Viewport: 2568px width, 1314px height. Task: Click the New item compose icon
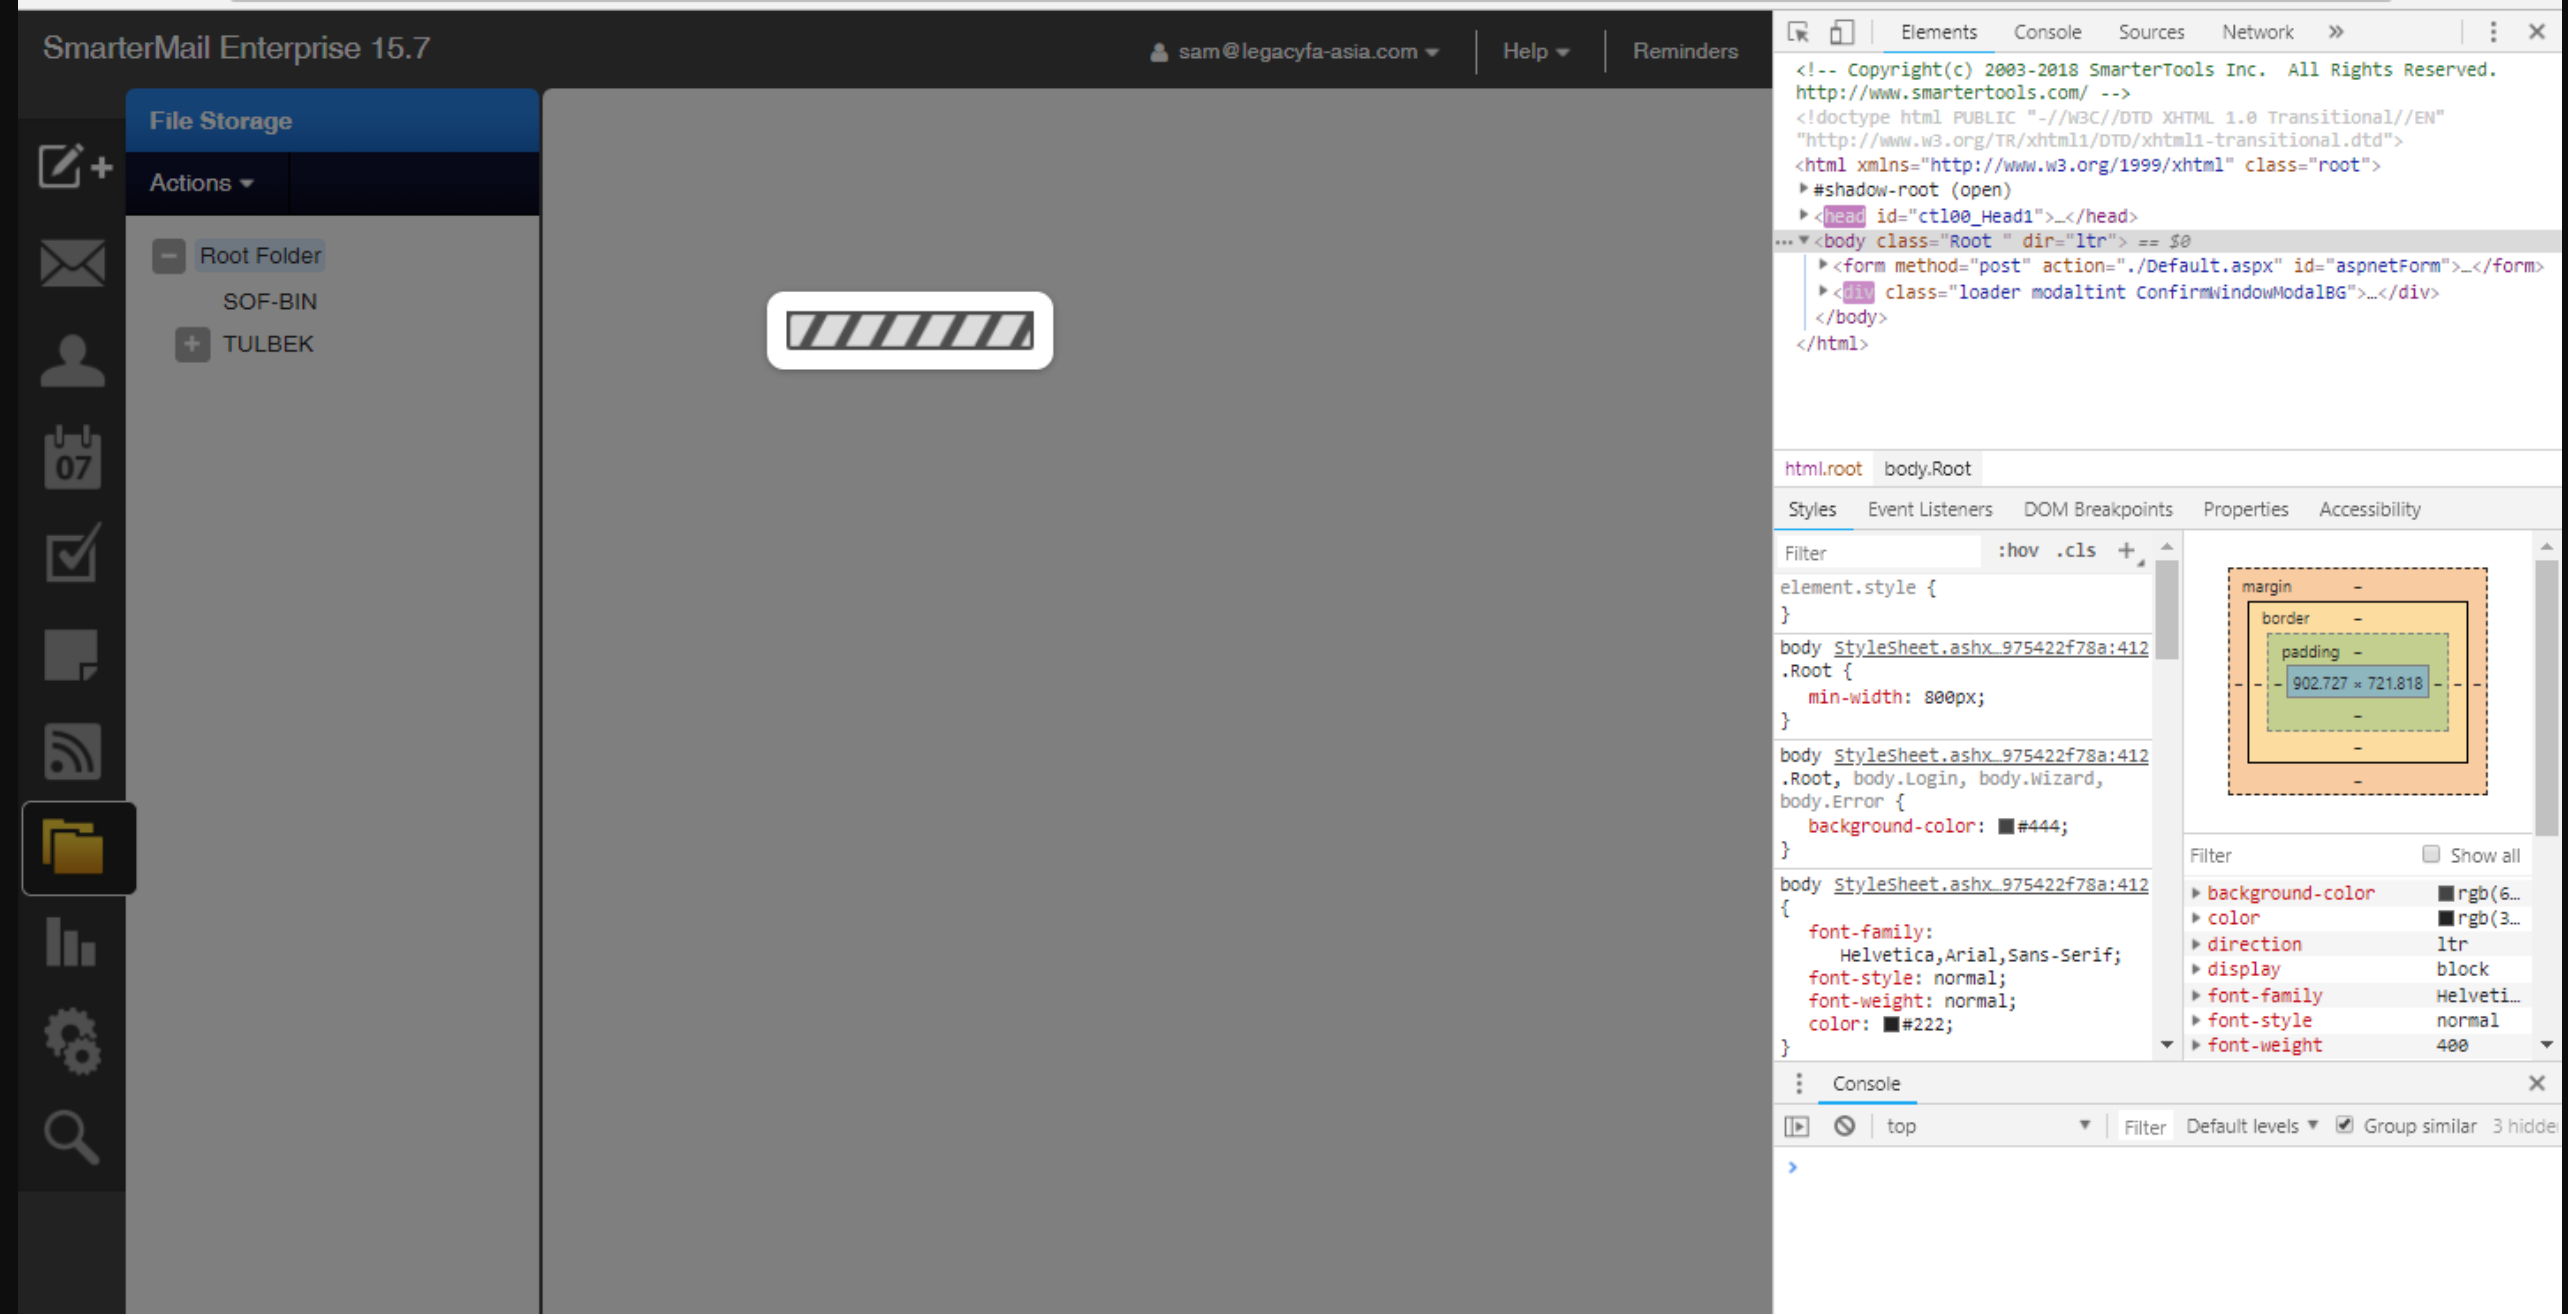pyautogui.click(x=74, y=166)
